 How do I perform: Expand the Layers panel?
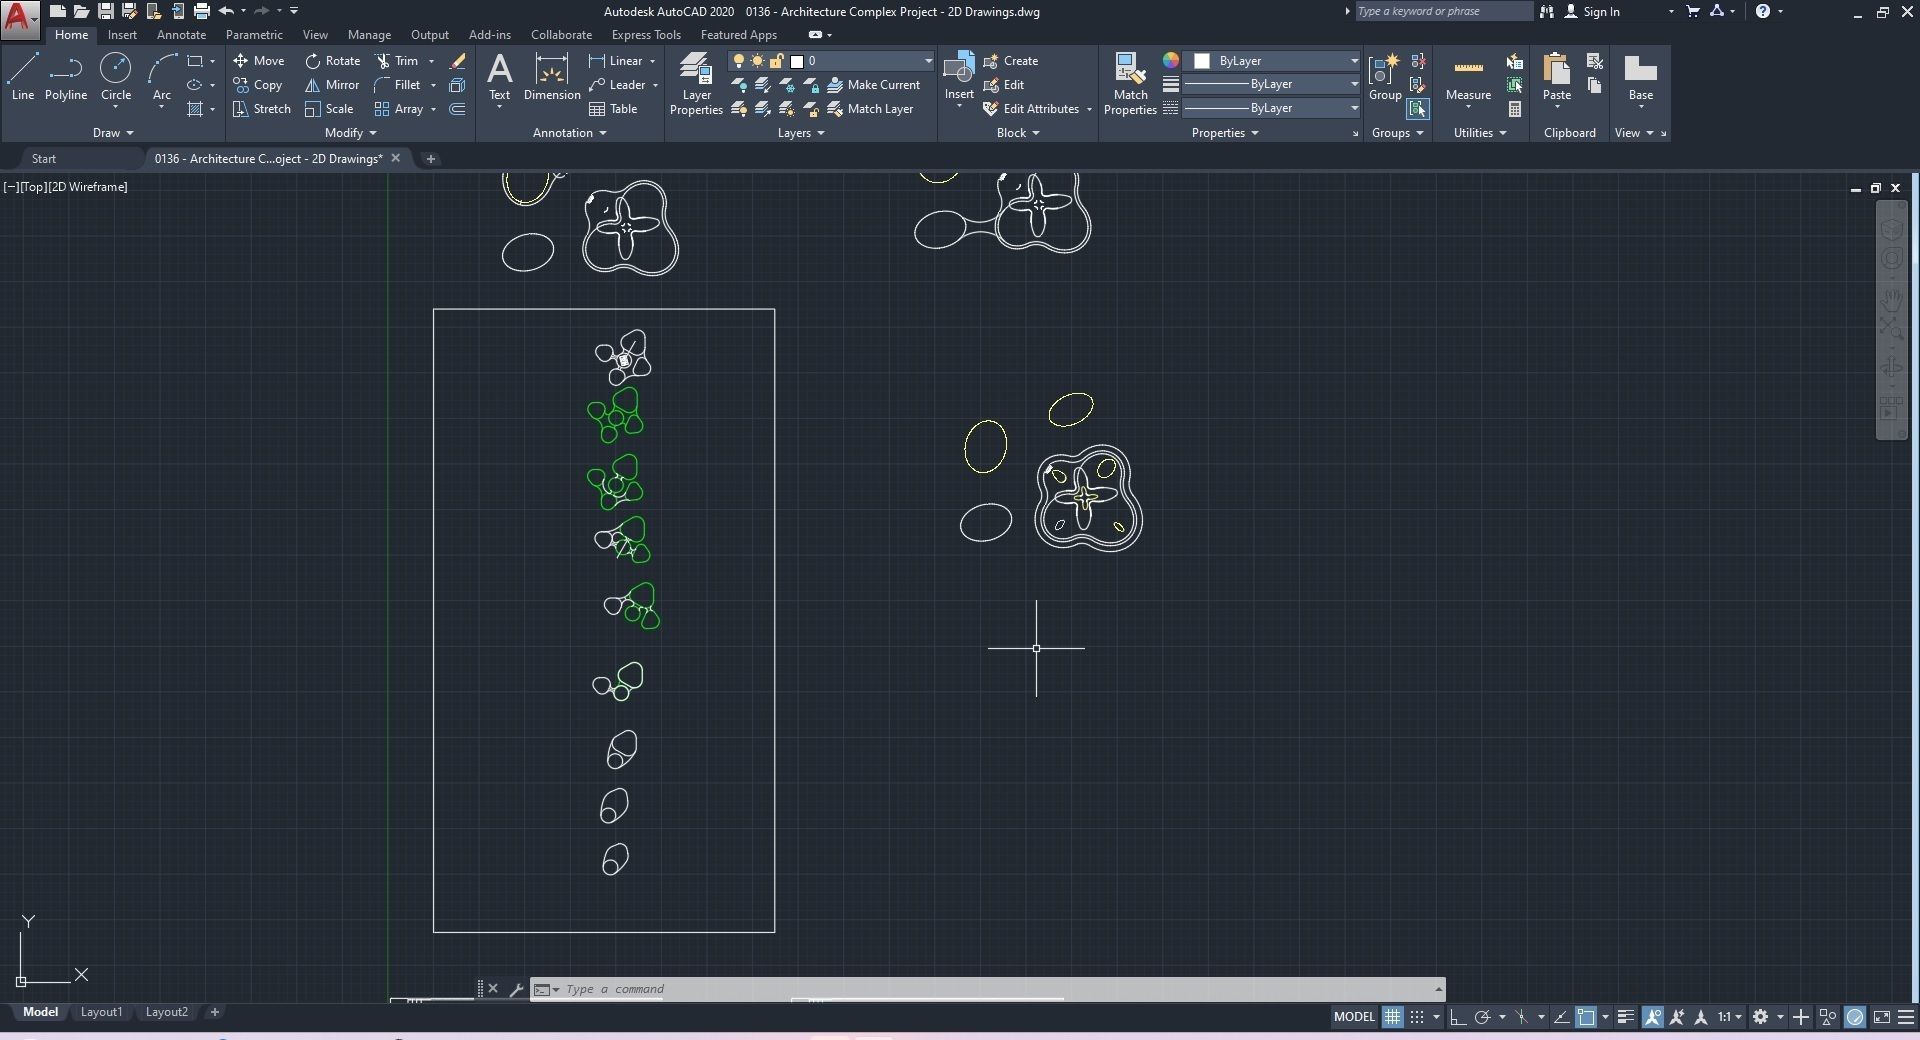[x=801, y=133]
